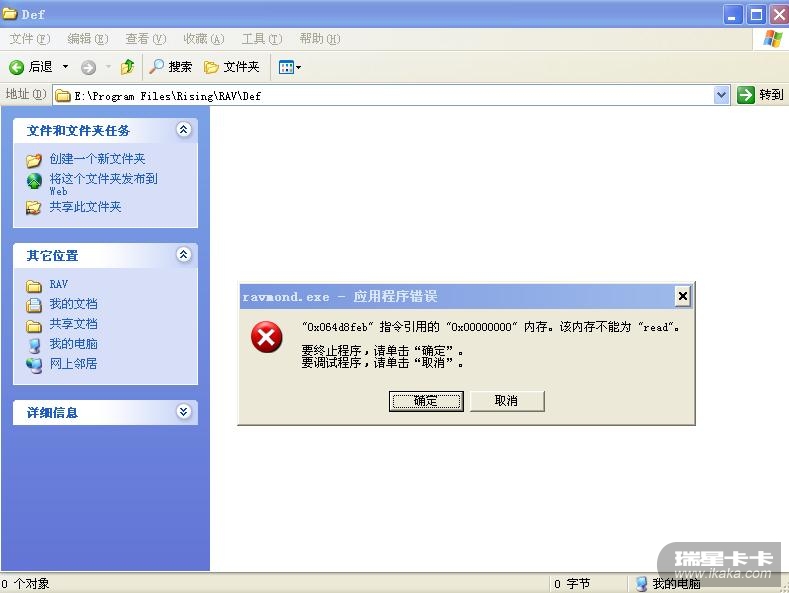Open the Back history dropdown arrow
Viewport: 789px width, 593px height.
(x=65, y=67)
